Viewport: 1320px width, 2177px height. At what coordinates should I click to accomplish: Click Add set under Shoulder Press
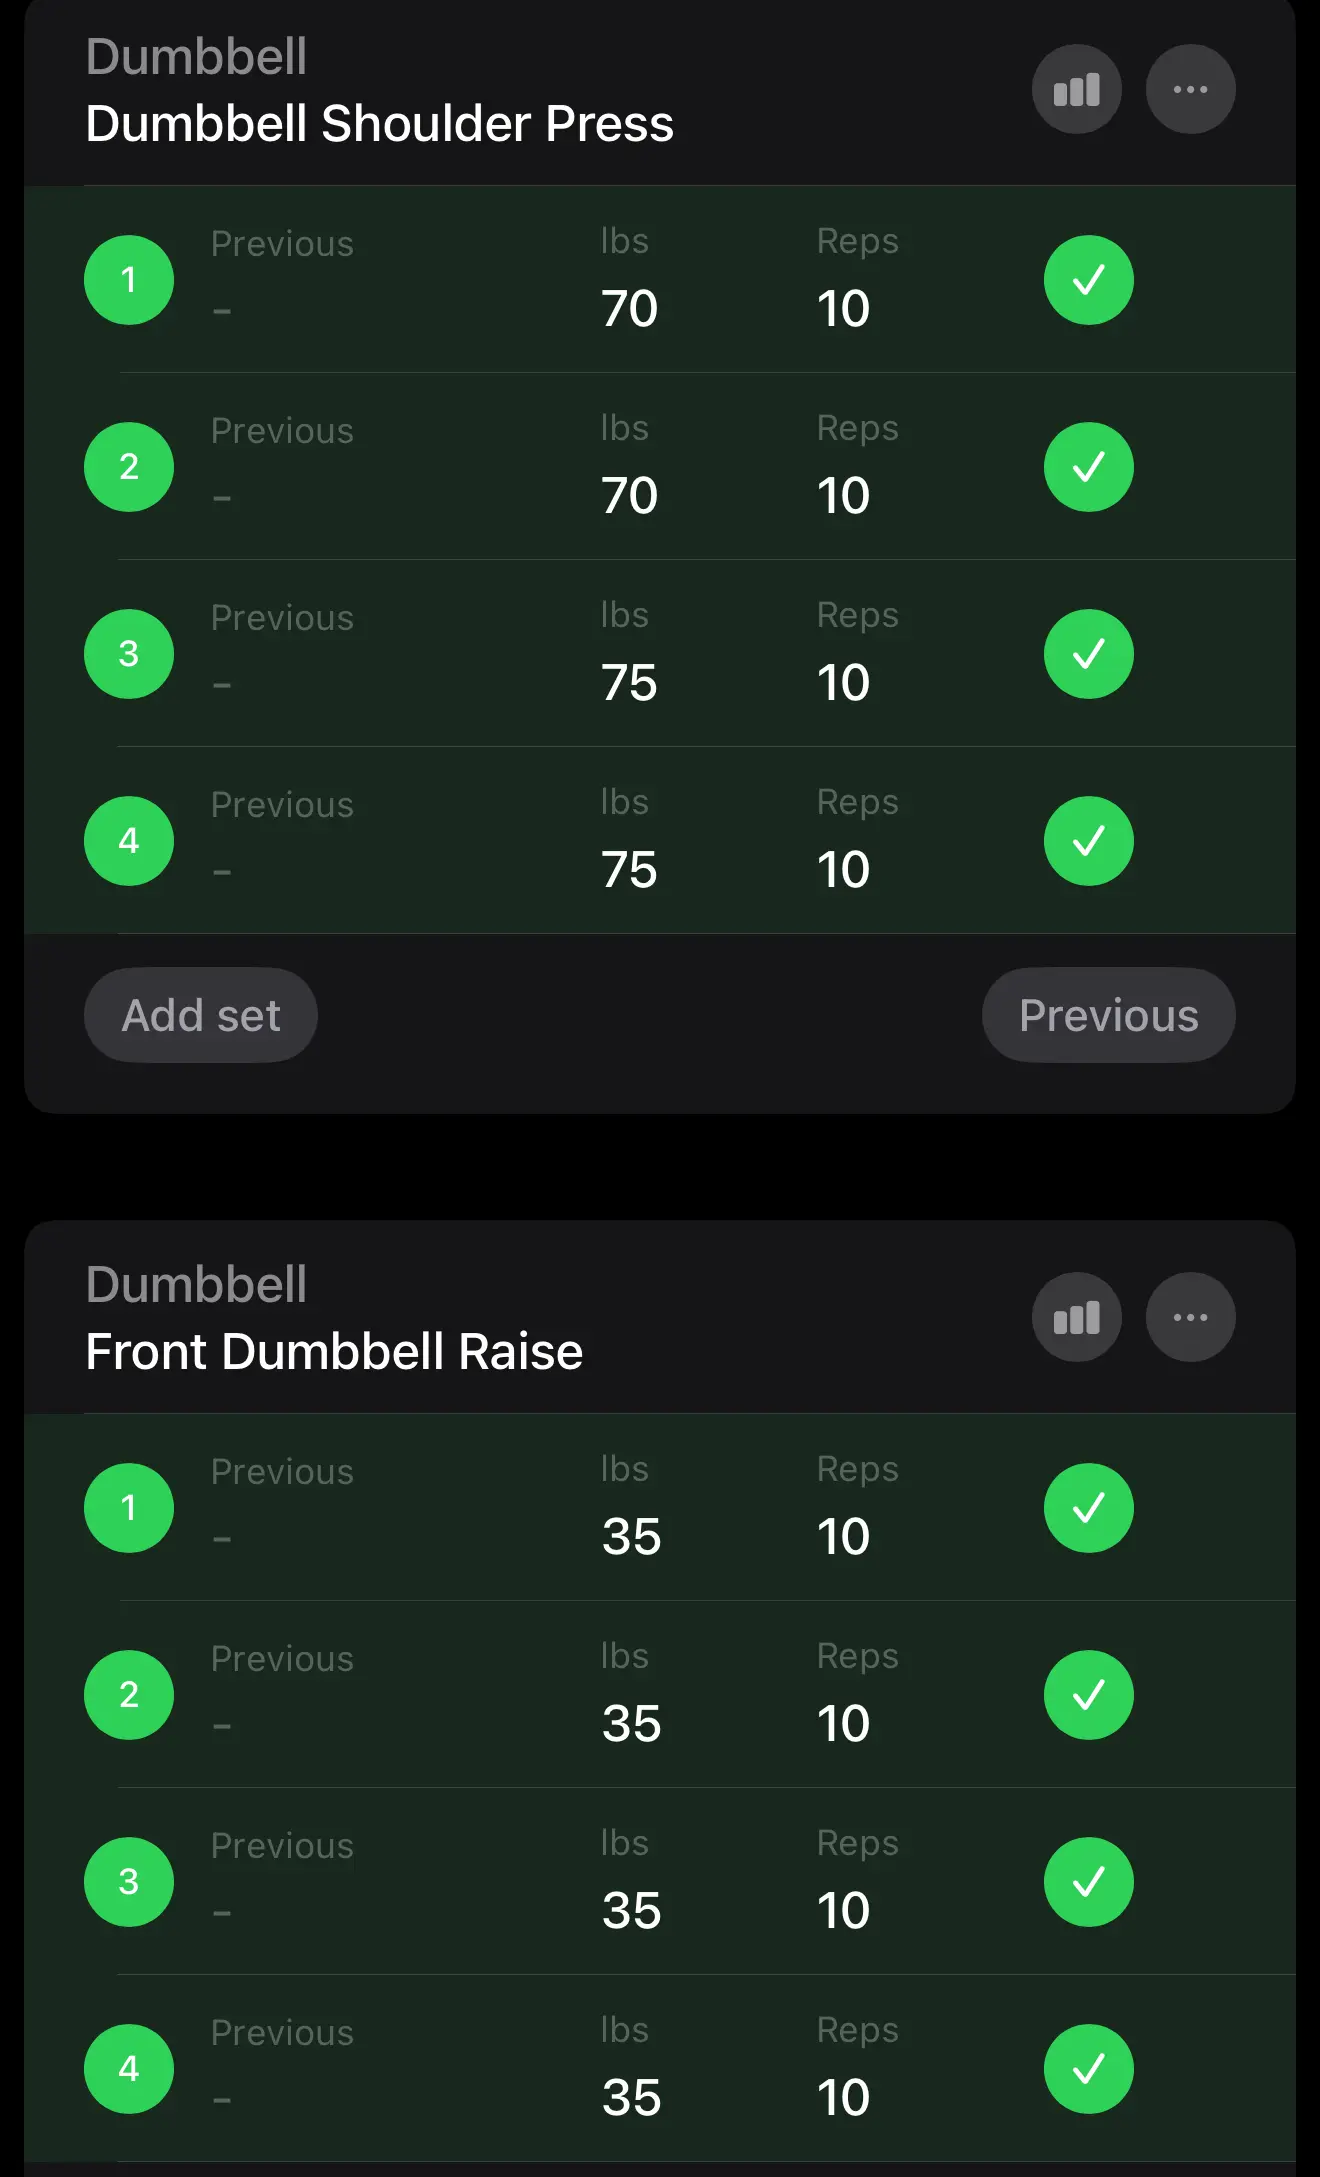pos(201,1015)
